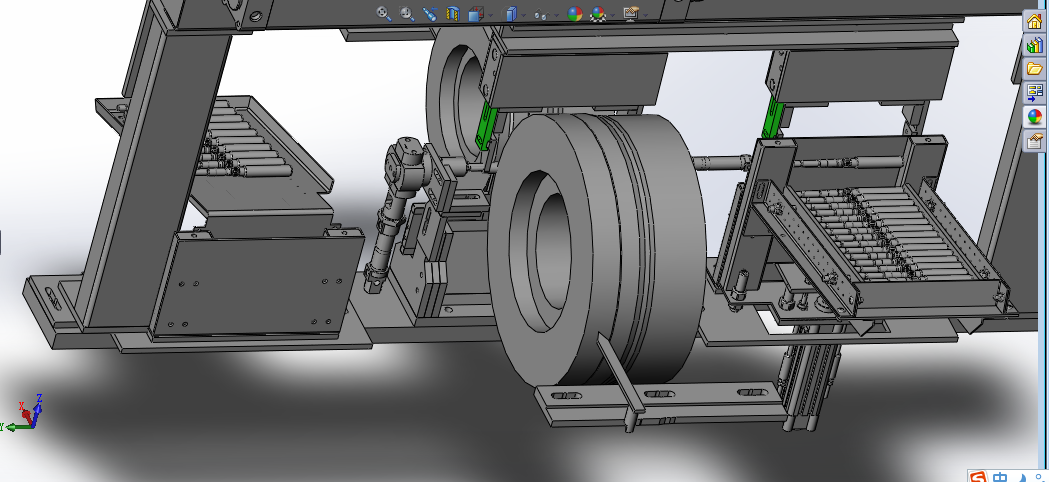This screenshot has height=482, width=1049.
Task: Expand the Display Style dropdown arrow
Action: tap(524, 15)
